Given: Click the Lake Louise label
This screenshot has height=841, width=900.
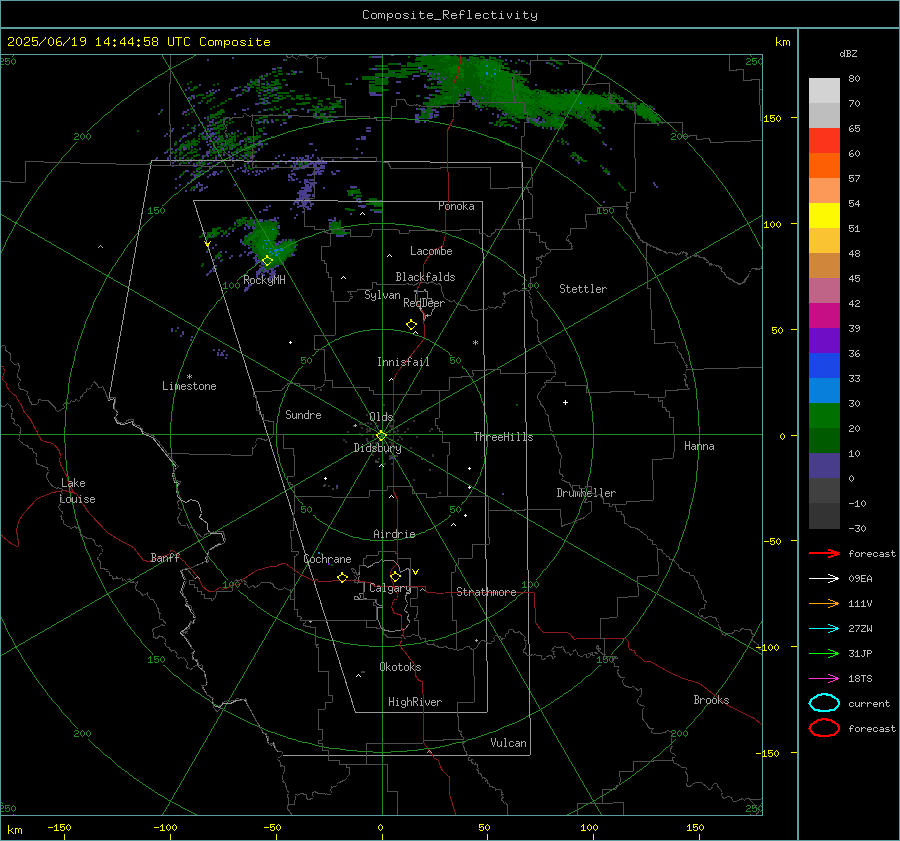Looking at the screenshot, I should pos(77,491).
